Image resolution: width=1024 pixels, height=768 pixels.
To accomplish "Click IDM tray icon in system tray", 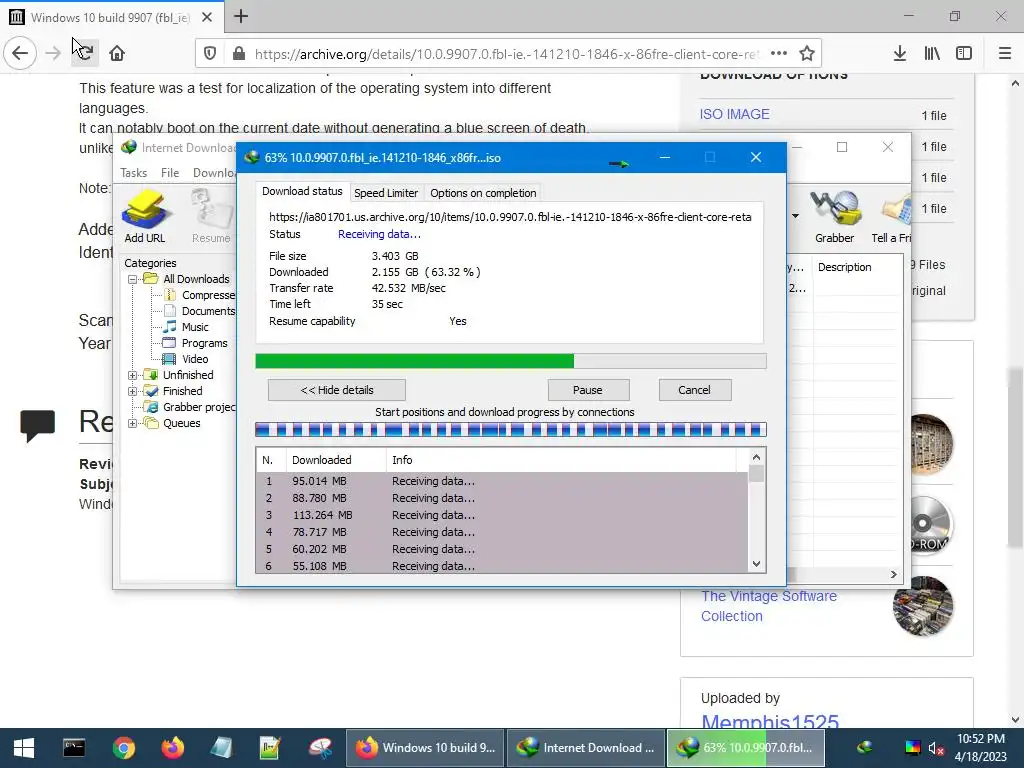I will click(x=865, y=747).
